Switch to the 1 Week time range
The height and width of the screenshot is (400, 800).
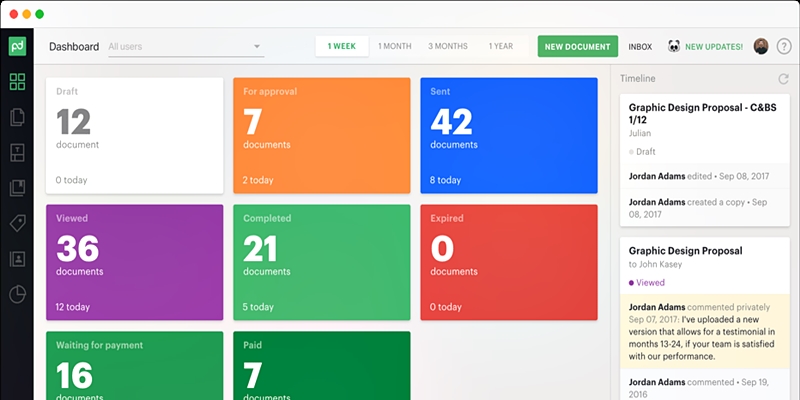(342, 46)
